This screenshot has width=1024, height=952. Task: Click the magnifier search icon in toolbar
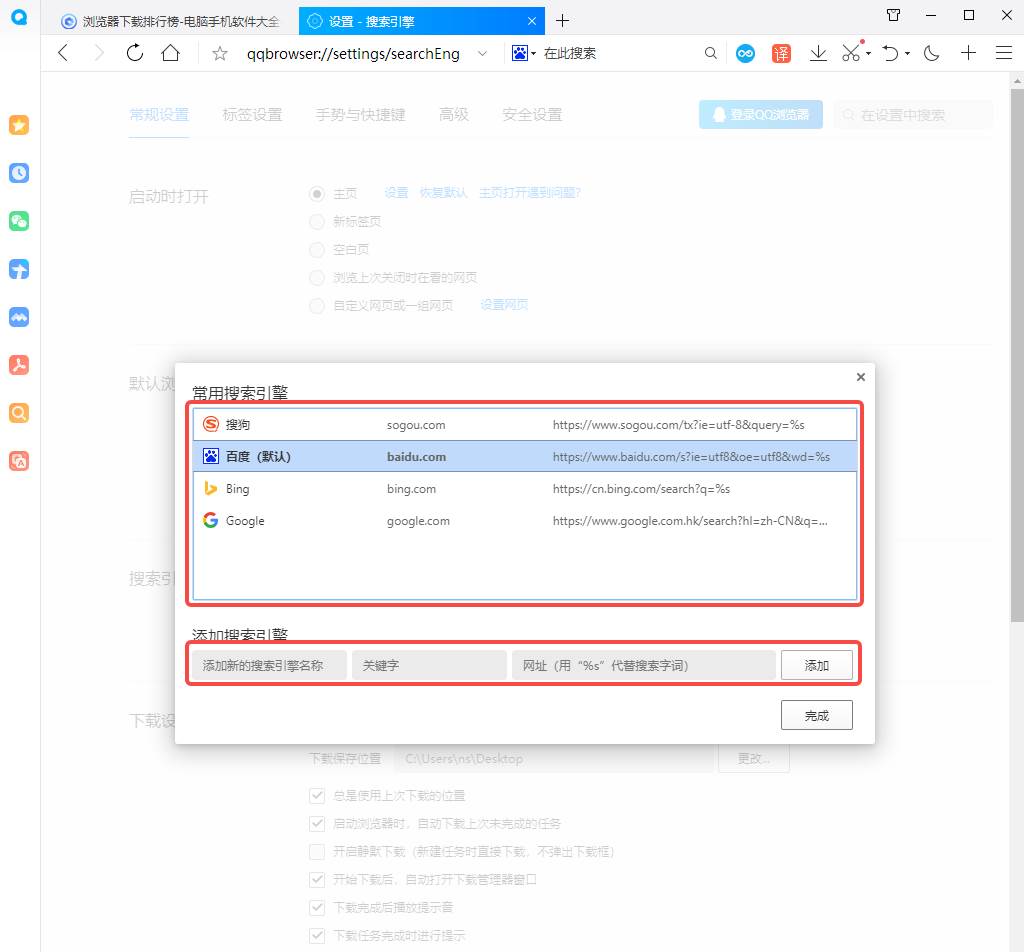pos(711,54)
